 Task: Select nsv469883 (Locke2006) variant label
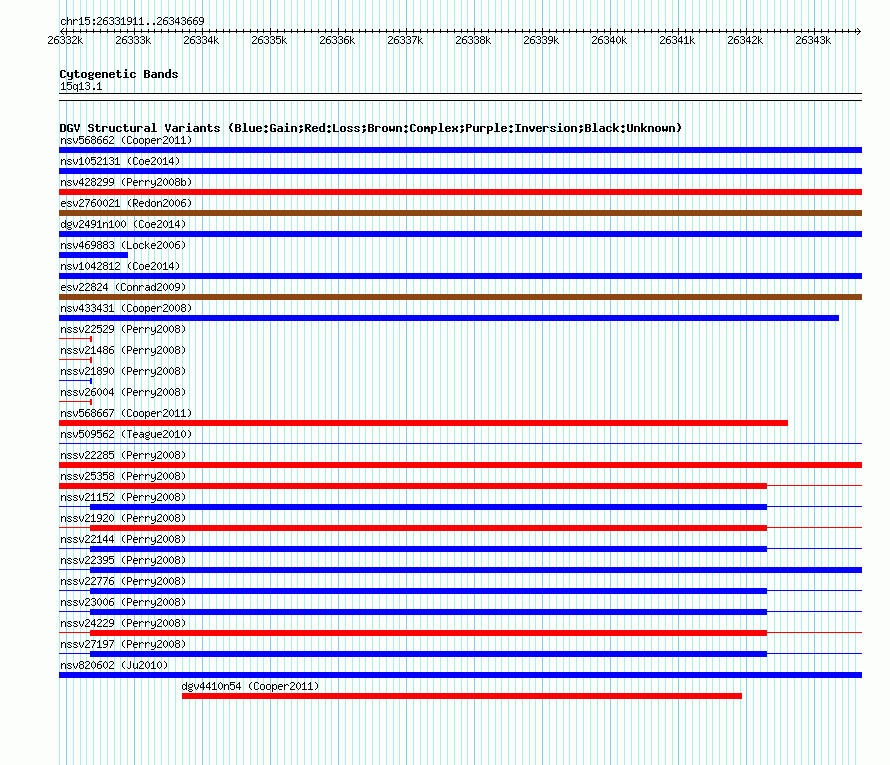[x=123, y=245]
